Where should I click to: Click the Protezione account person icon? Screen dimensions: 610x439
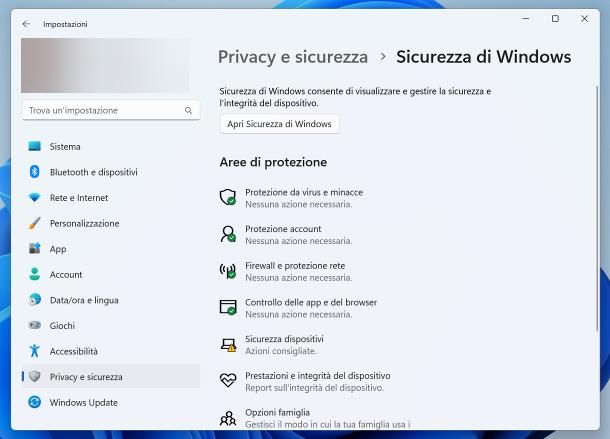(228, 234)
